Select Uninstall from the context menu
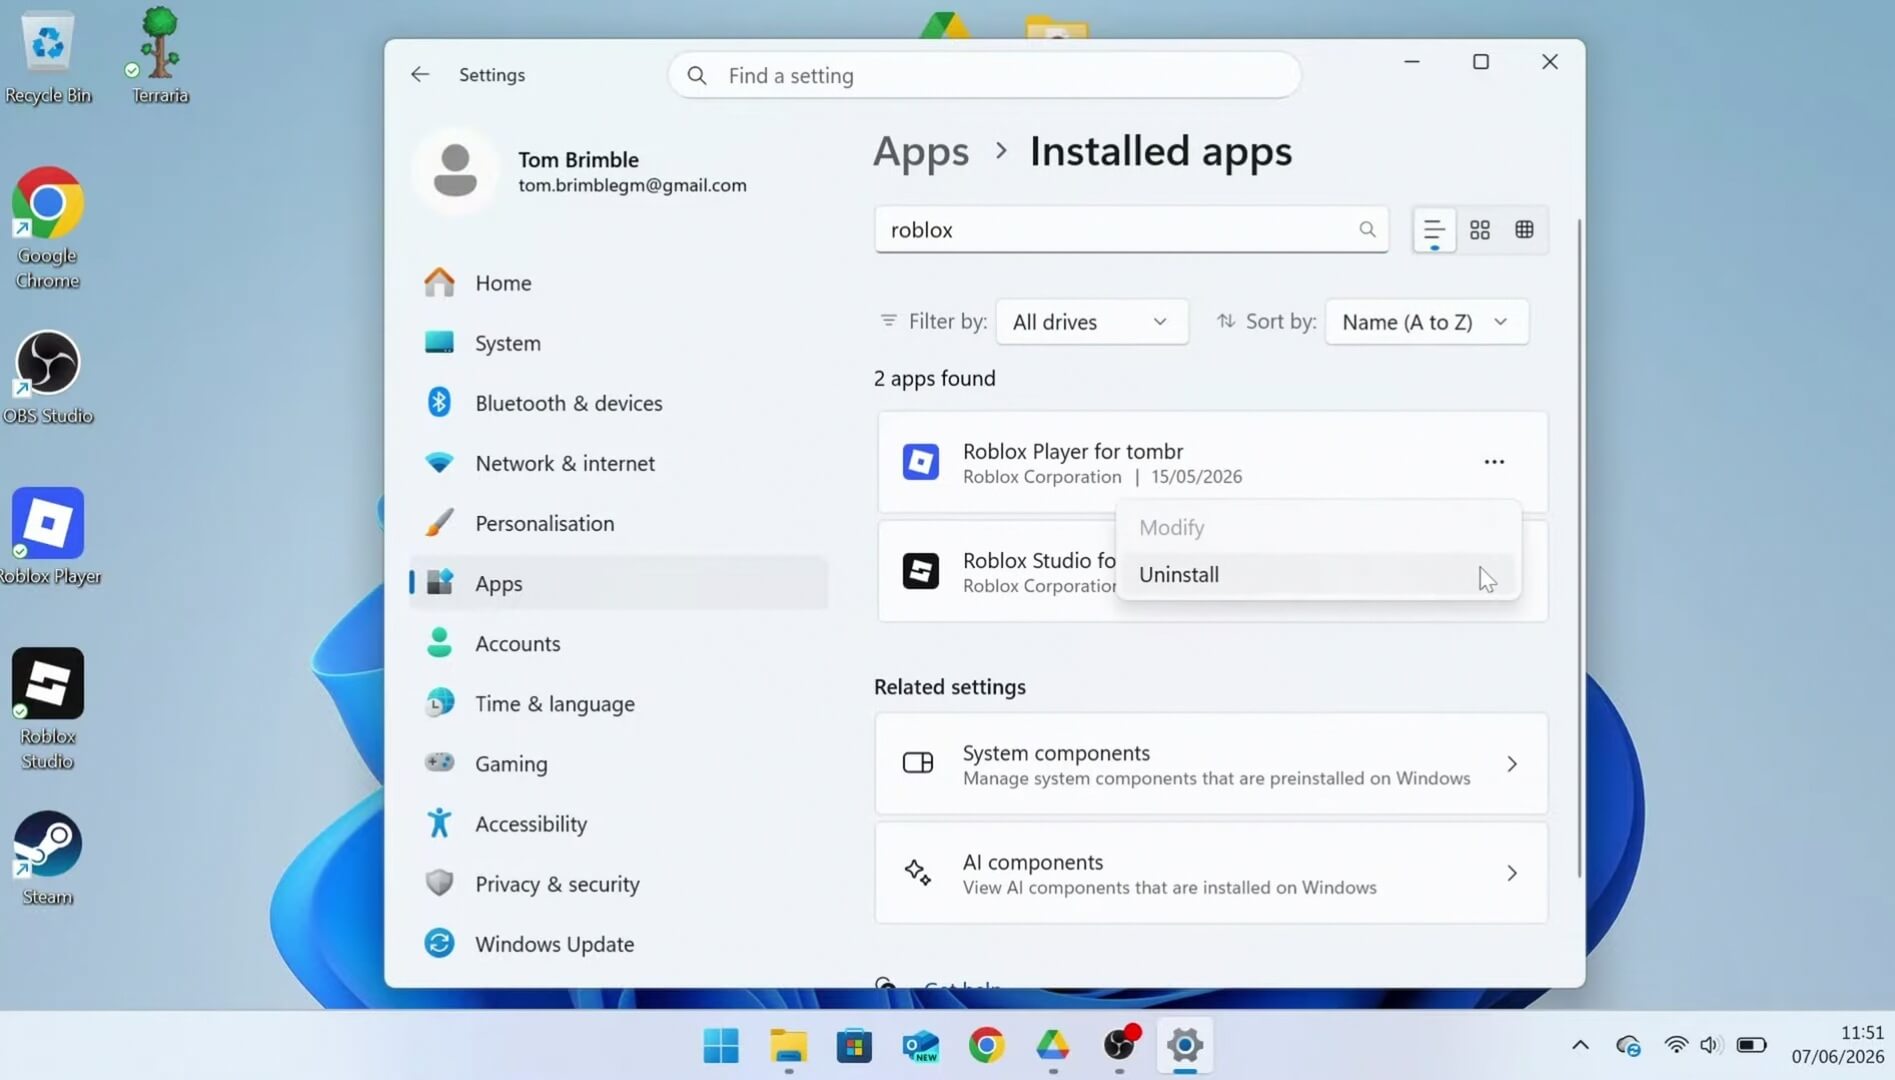 click(x=1318, y=574)
